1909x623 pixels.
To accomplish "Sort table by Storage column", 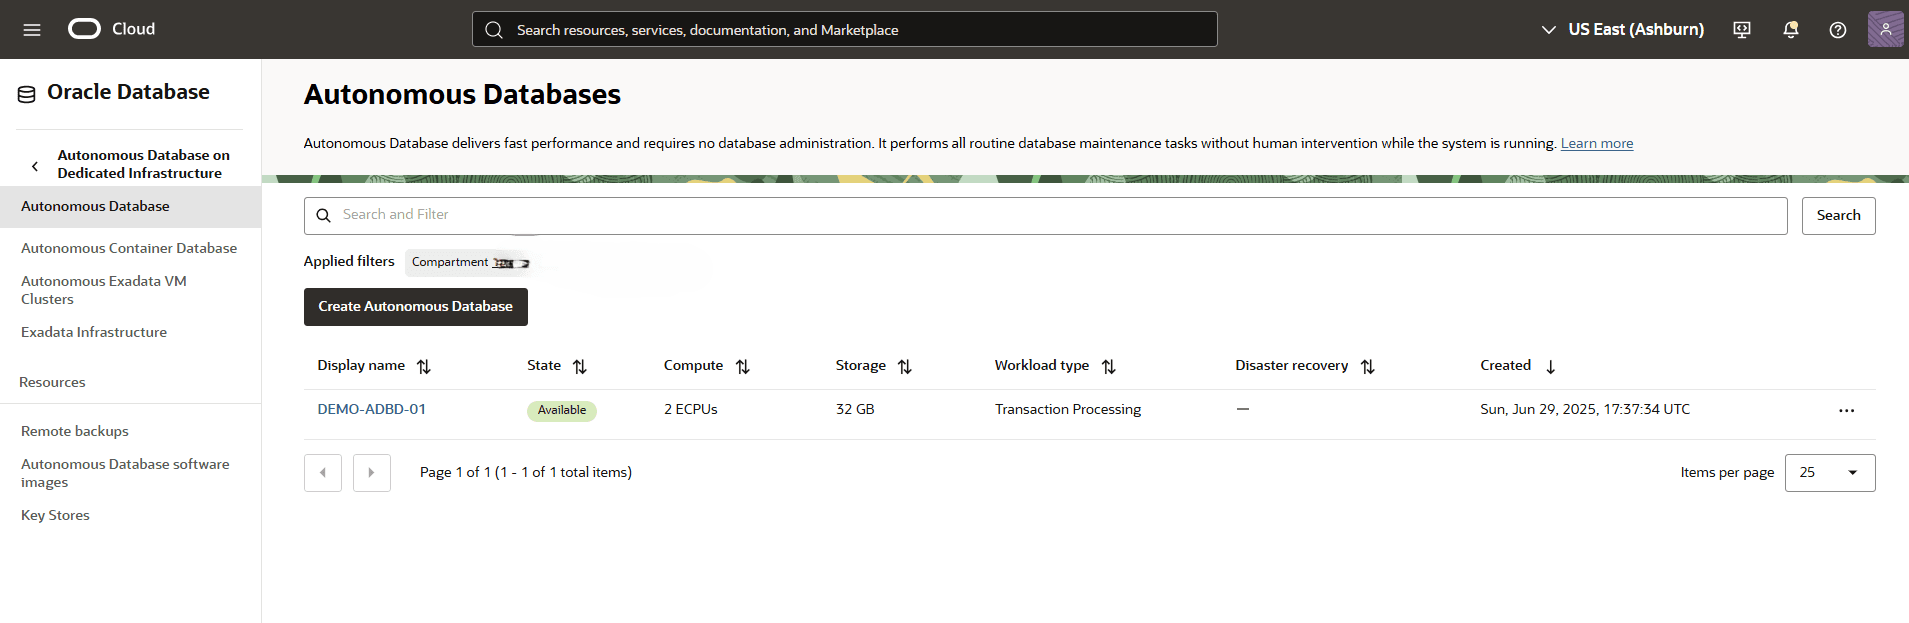I will 905,367.
